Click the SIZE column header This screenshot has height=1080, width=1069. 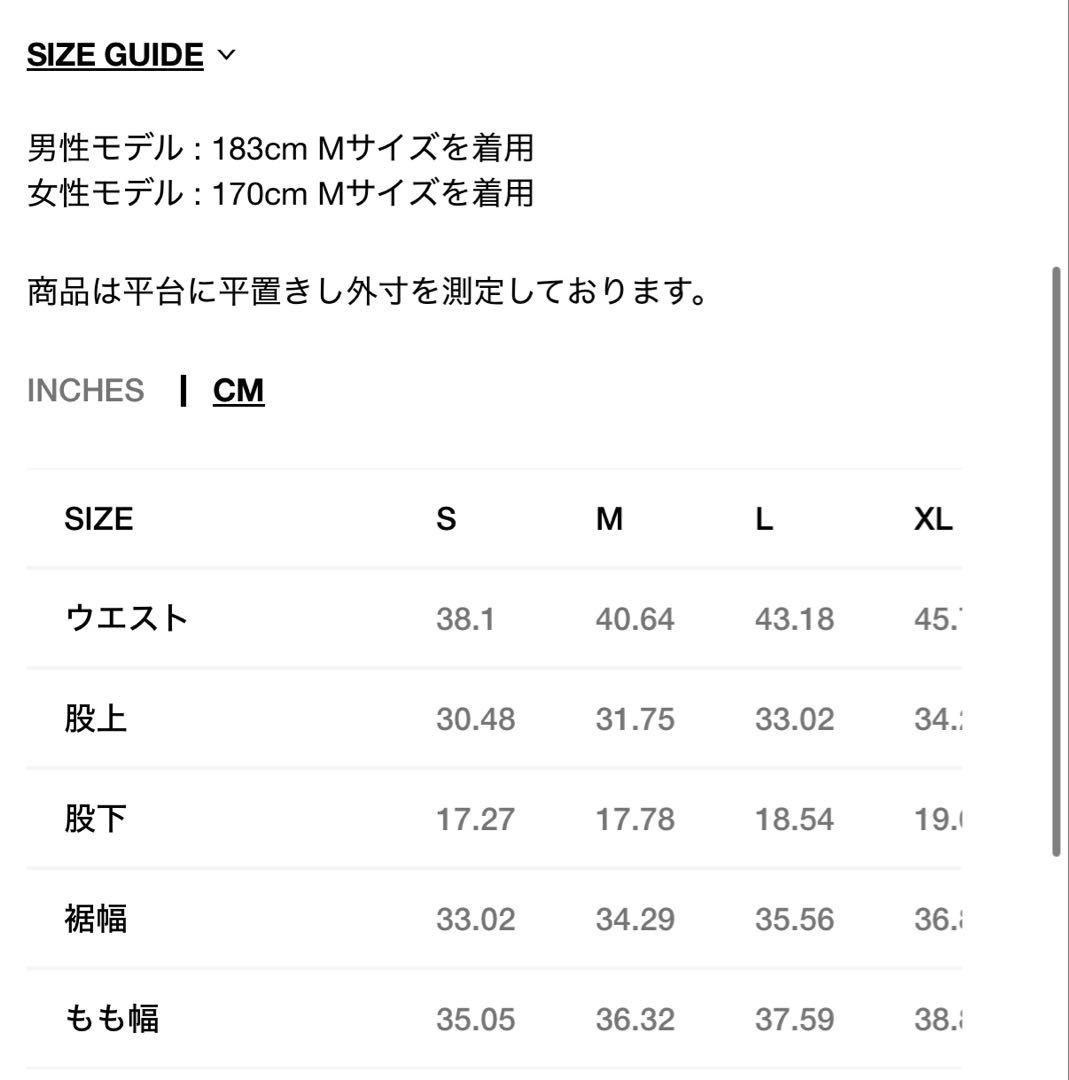coord(99,519)
